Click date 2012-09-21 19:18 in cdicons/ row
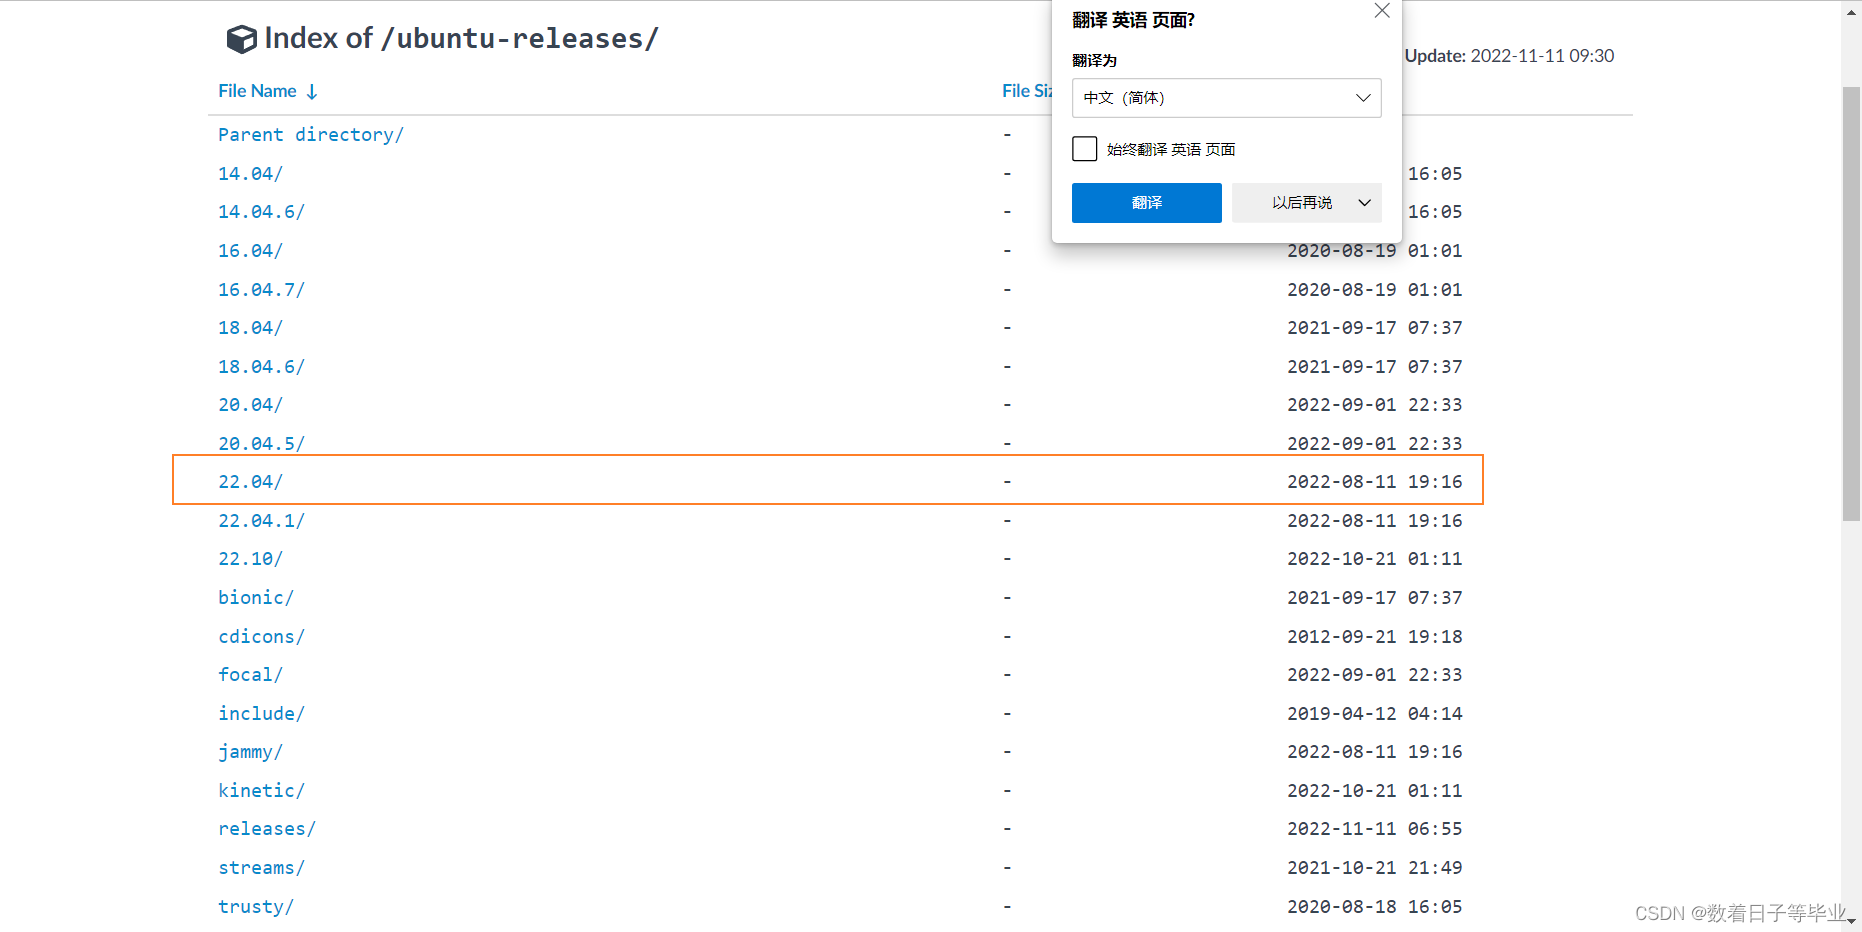1862x932 pixels. point(1374,637)
